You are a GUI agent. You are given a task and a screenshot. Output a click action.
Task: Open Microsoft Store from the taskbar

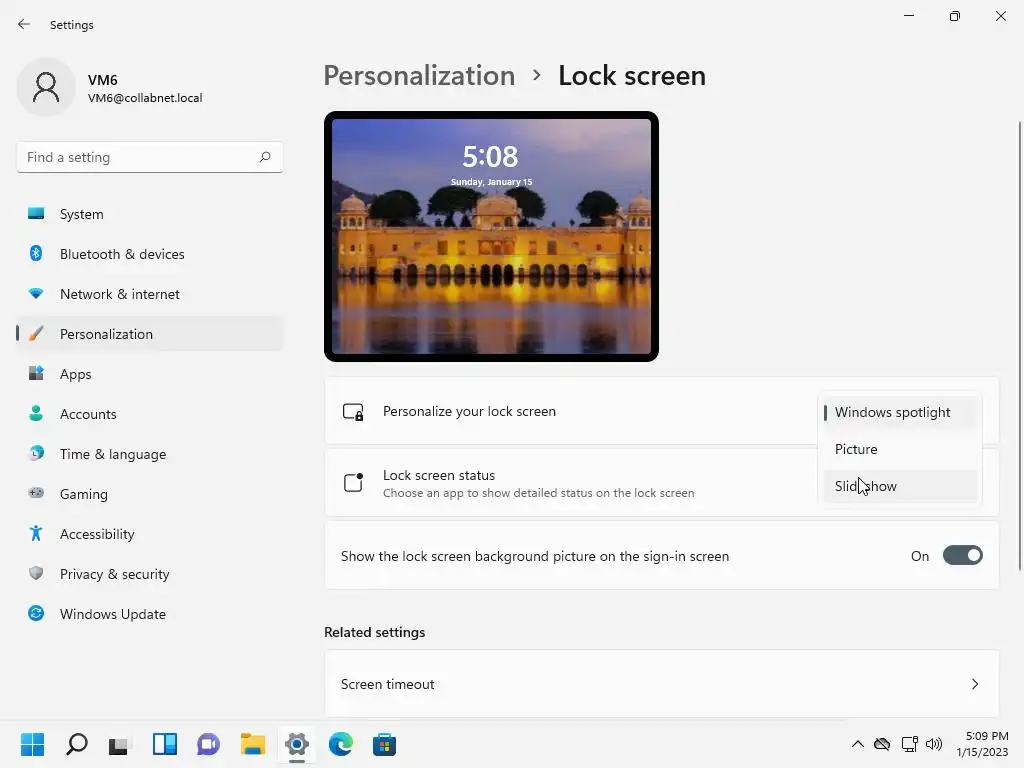384,744
